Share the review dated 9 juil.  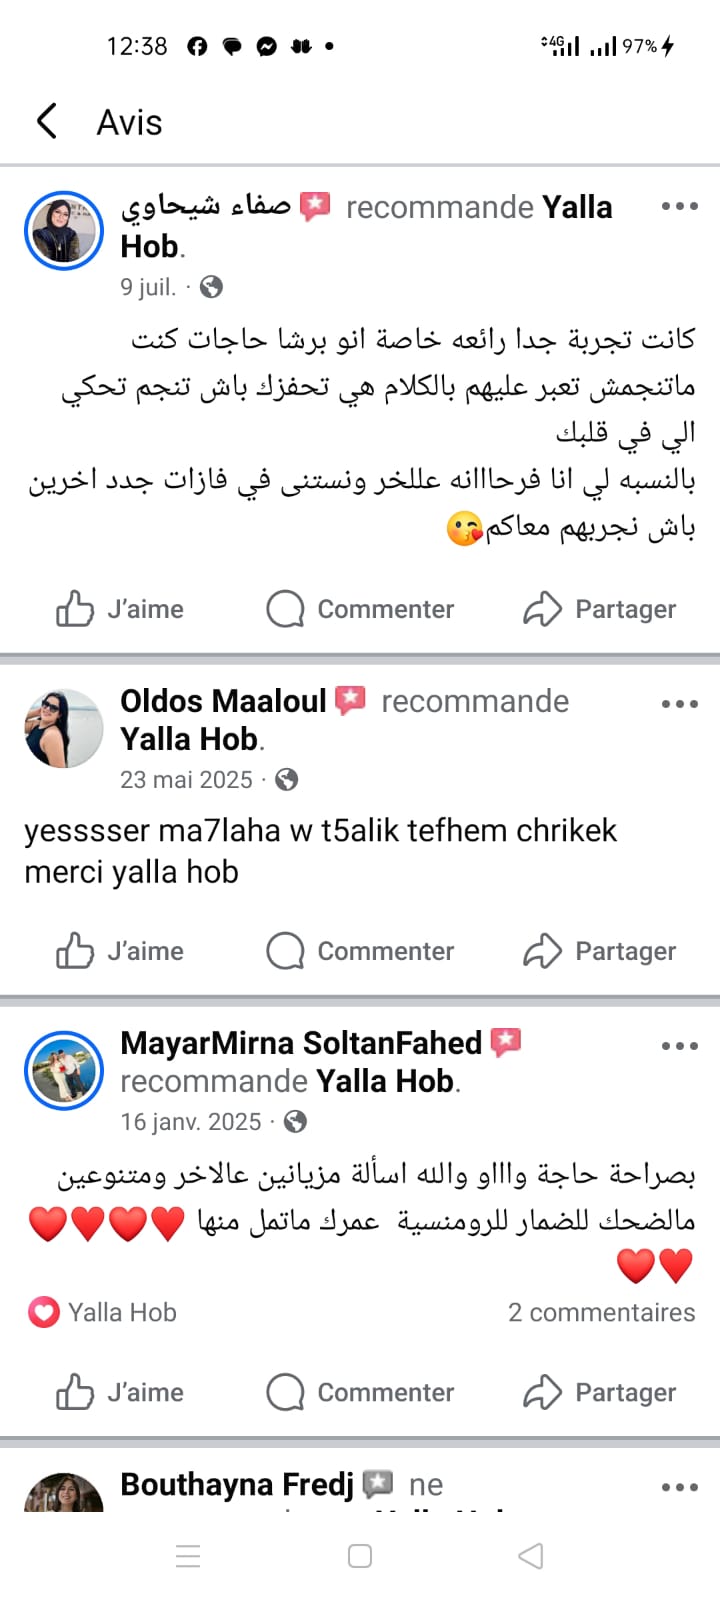coord(600,609)
